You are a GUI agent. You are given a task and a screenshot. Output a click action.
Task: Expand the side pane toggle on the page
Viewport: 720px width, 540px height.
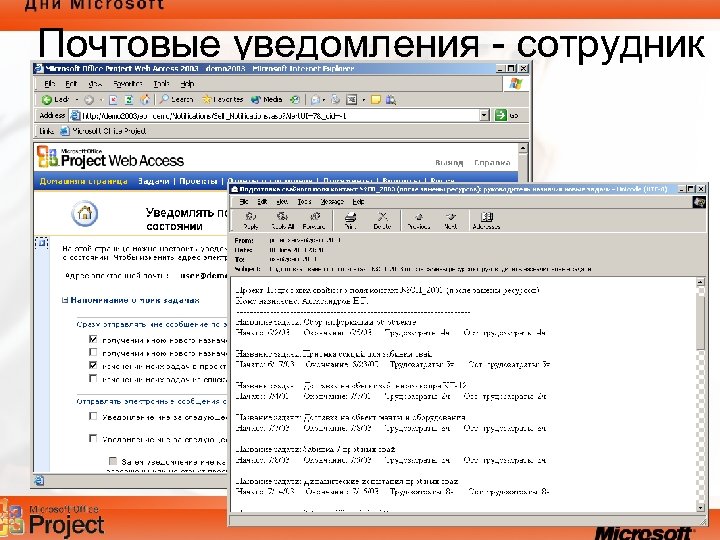coord(42,242)
